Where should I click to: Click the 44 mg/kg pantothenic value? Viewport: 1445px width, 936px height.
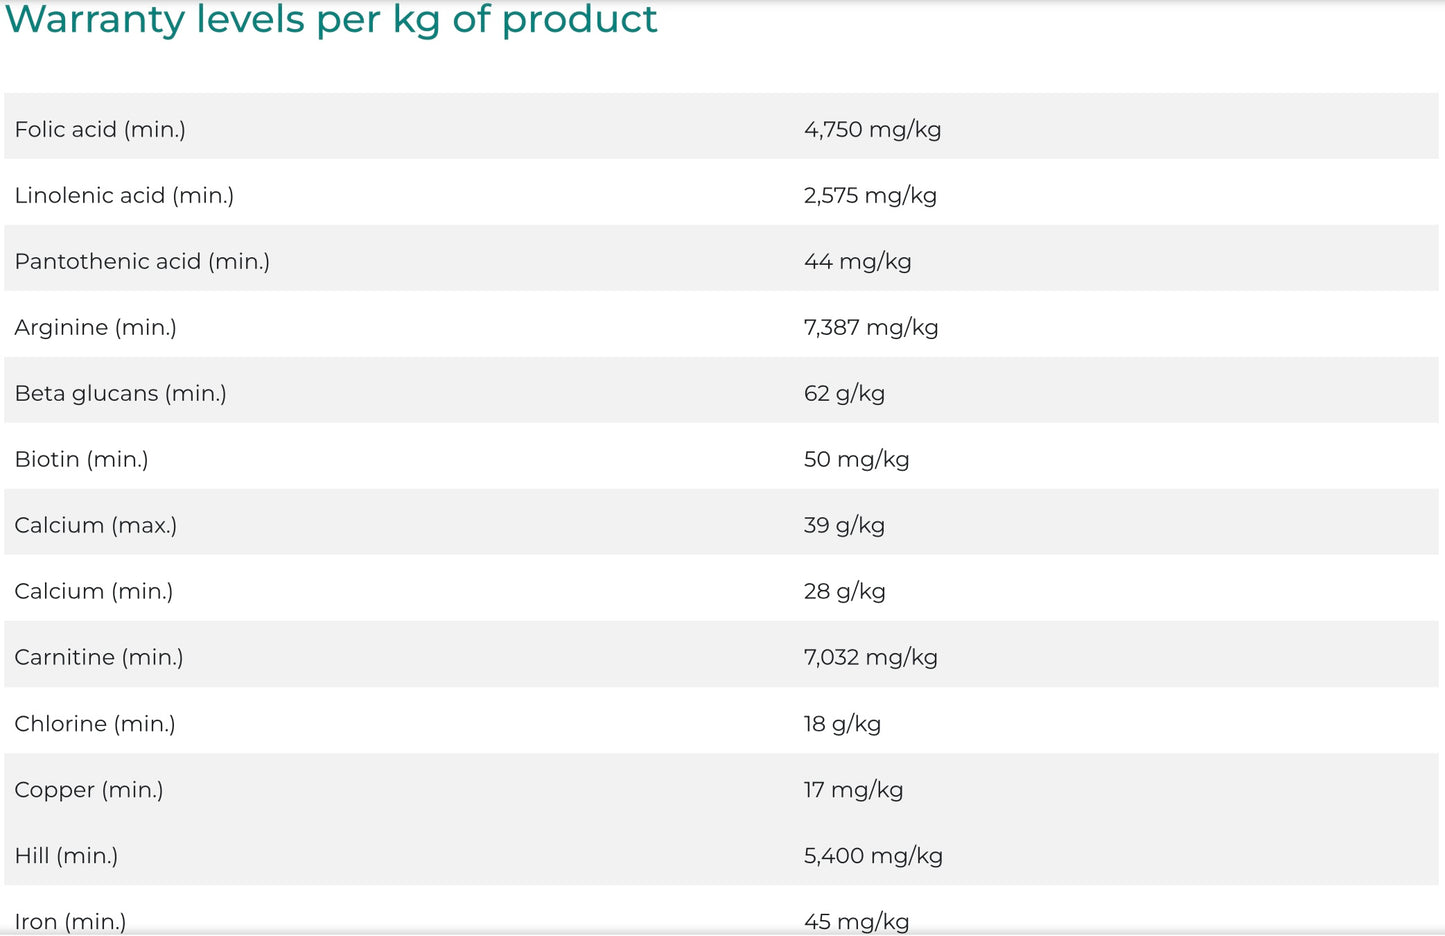click(857, 261)
